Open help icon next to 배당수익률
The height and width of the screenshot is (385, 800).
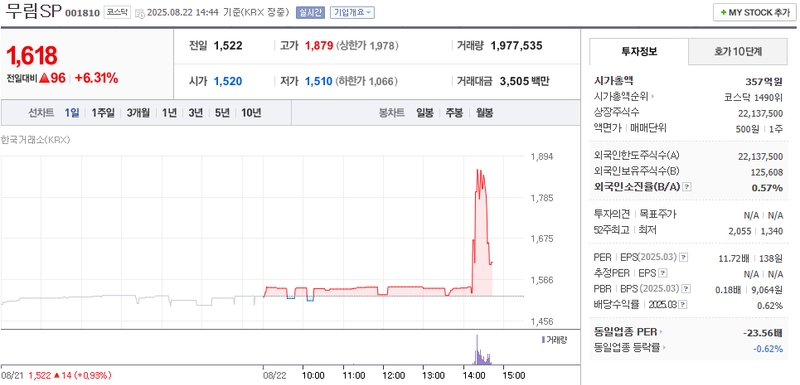683,304
